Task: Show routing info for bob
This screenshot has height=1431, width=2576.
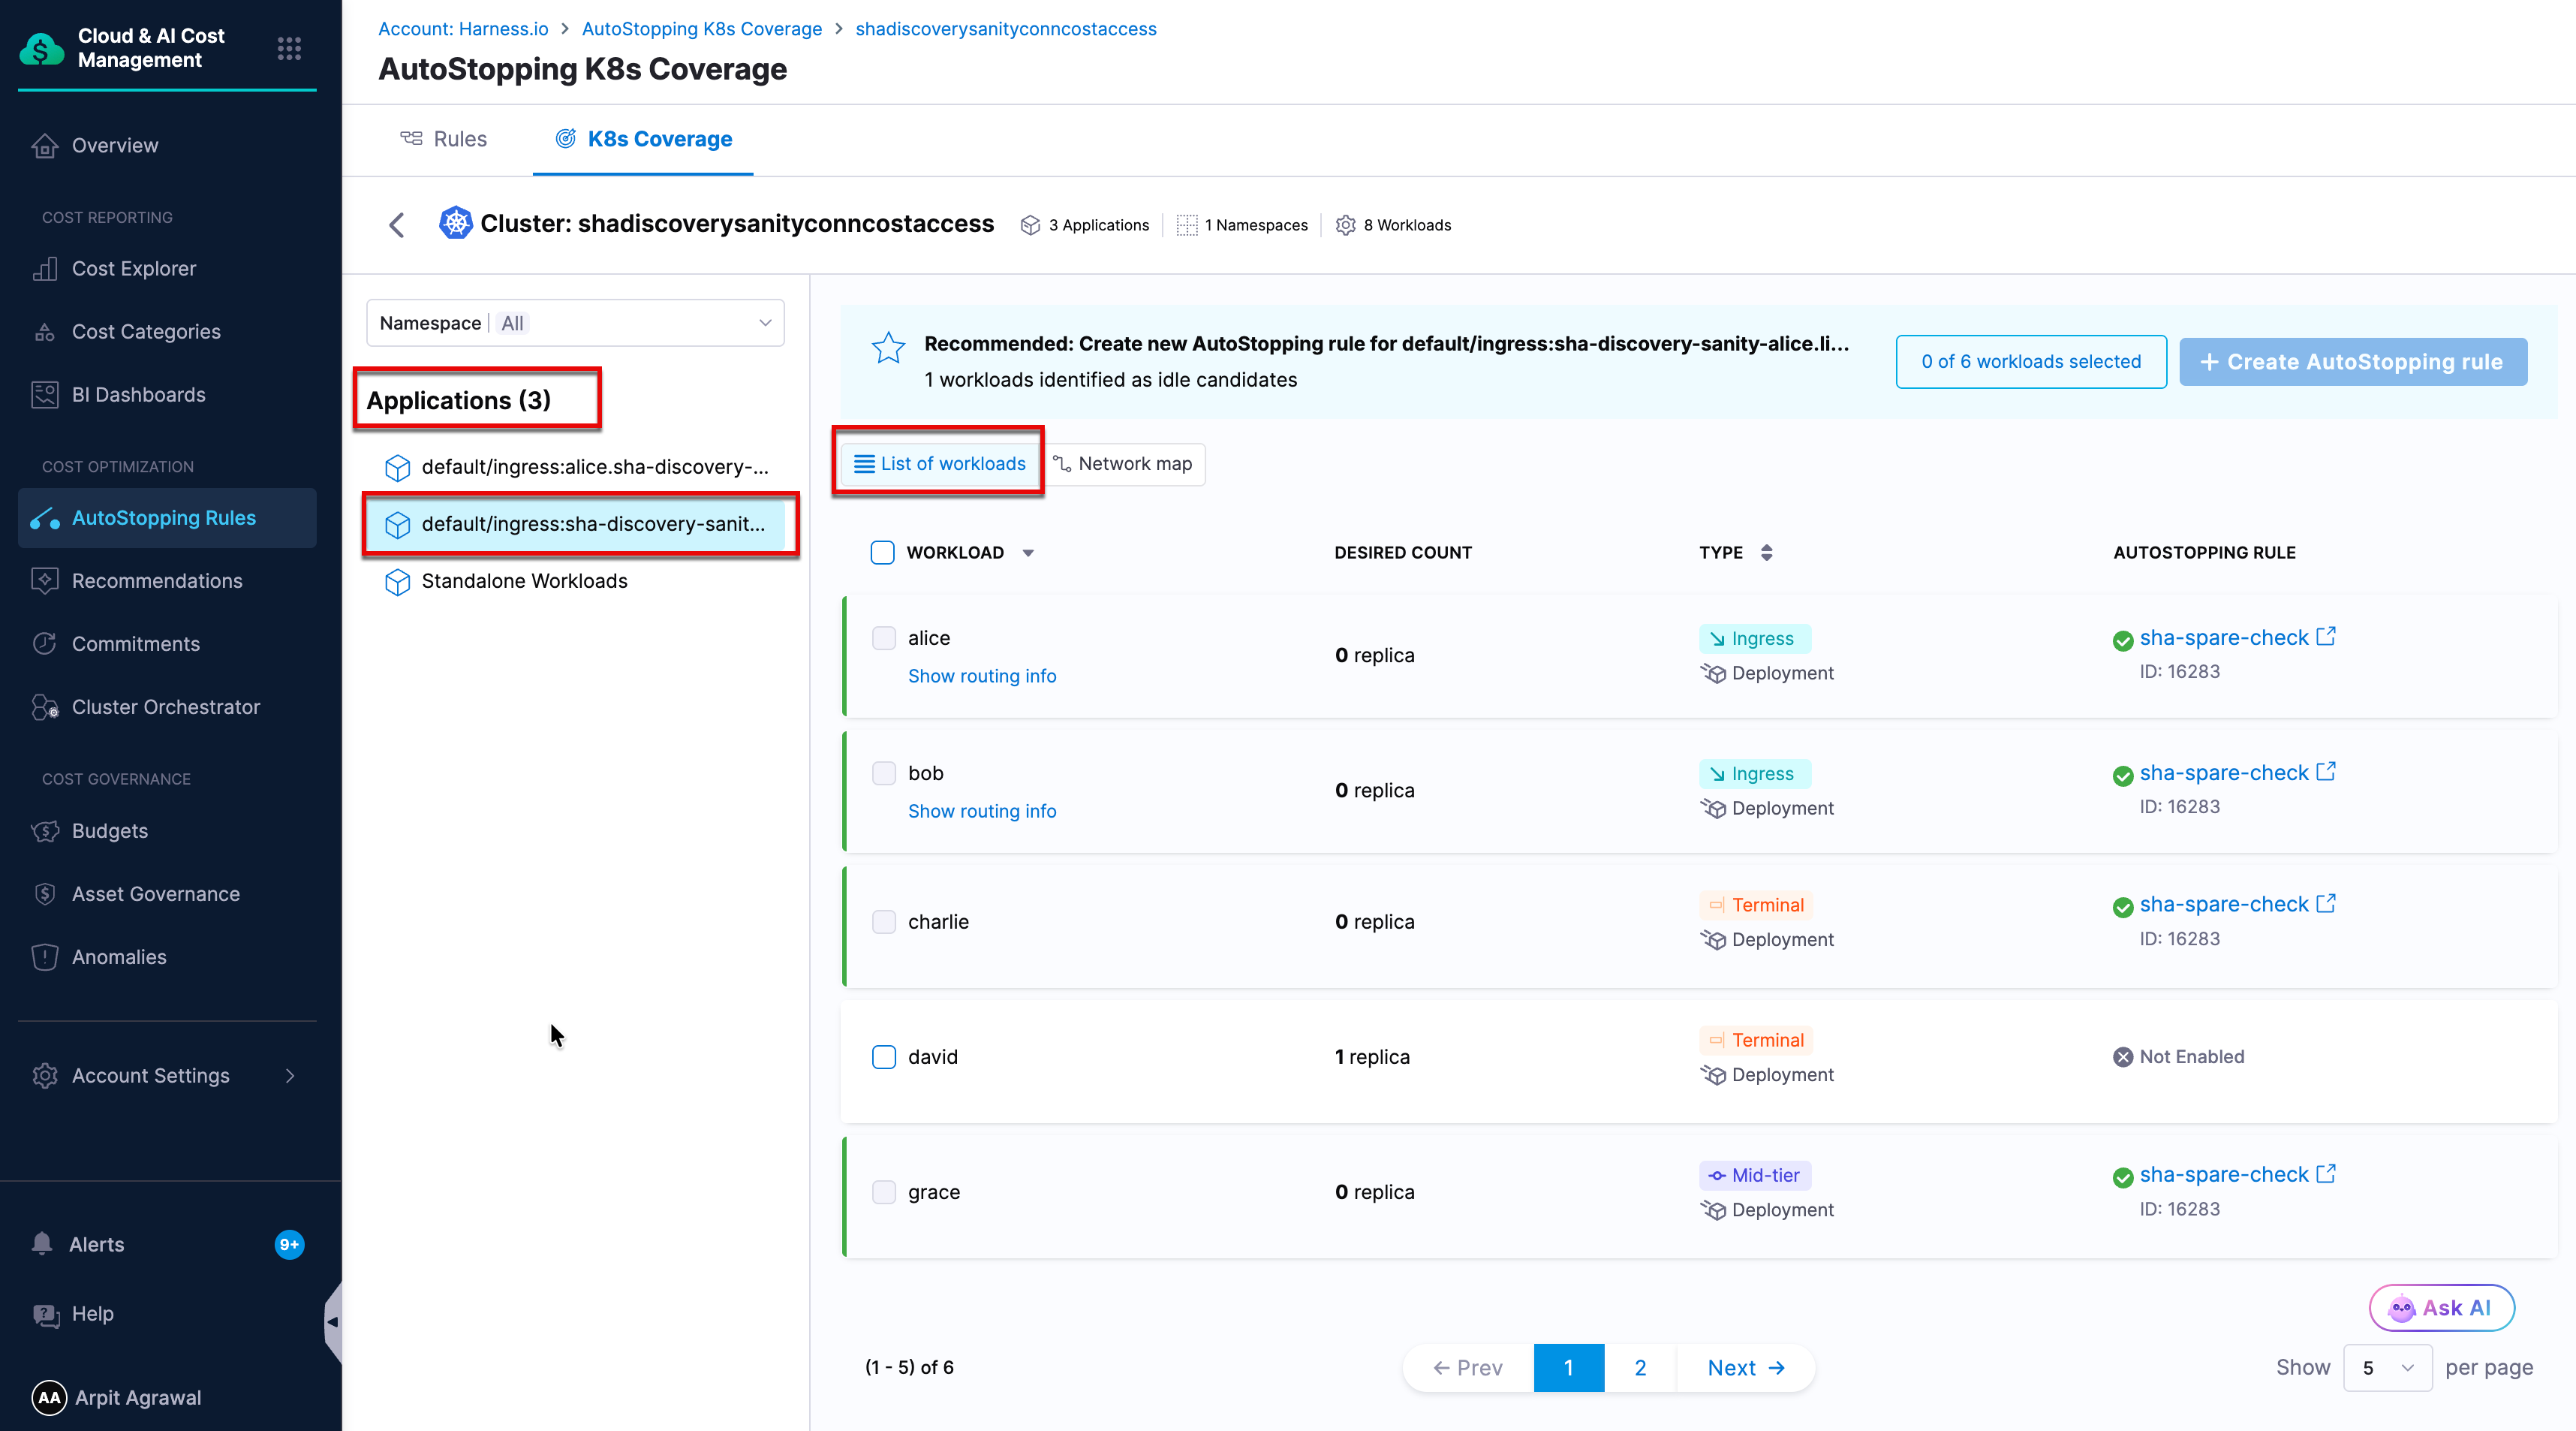Action: tap(982, 811)
